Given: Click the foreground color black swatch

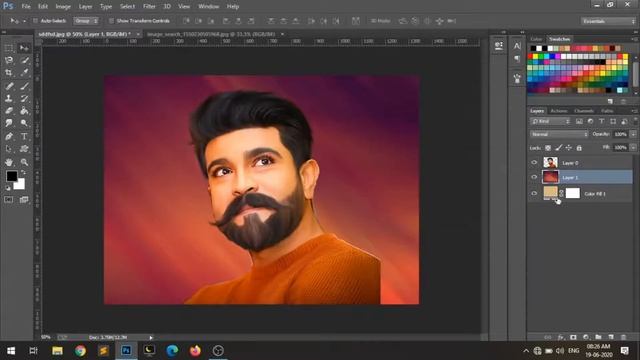Looking at the screenshot, I should click(x=11, y=176).
